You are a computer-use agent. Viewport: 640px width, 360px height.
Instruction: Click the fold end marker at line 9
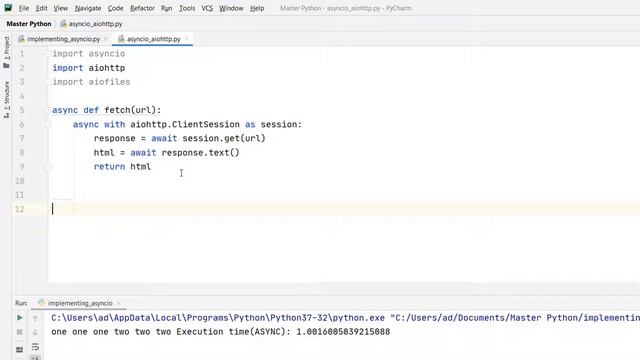48,167
